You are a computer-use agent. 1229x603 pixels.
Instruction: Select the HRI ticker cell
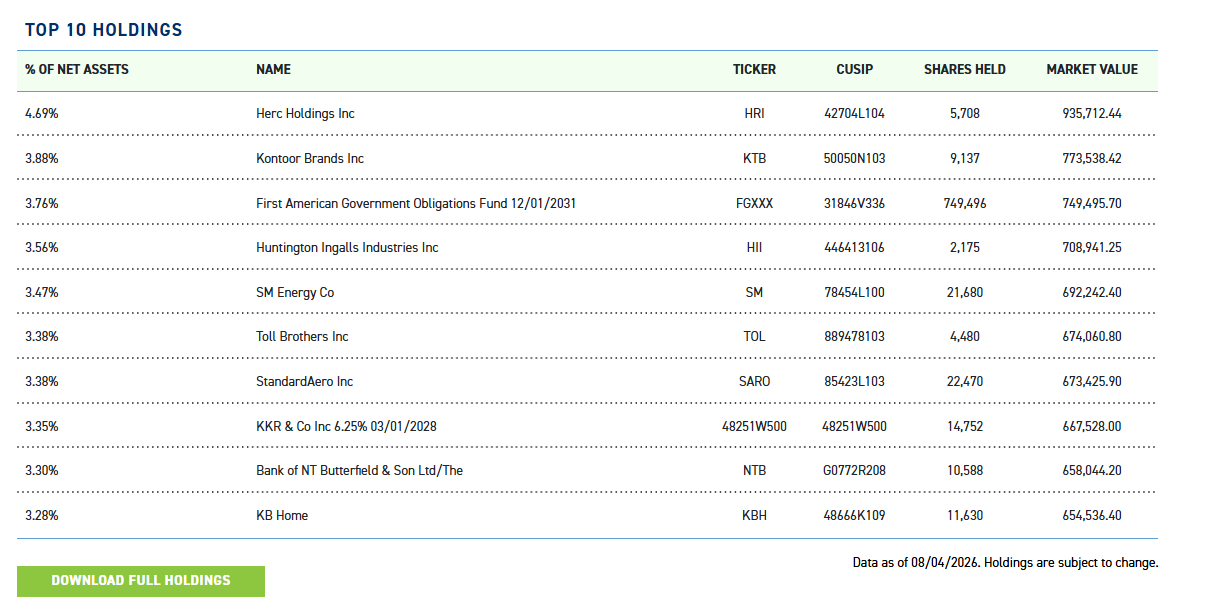[x=754, y=114]
